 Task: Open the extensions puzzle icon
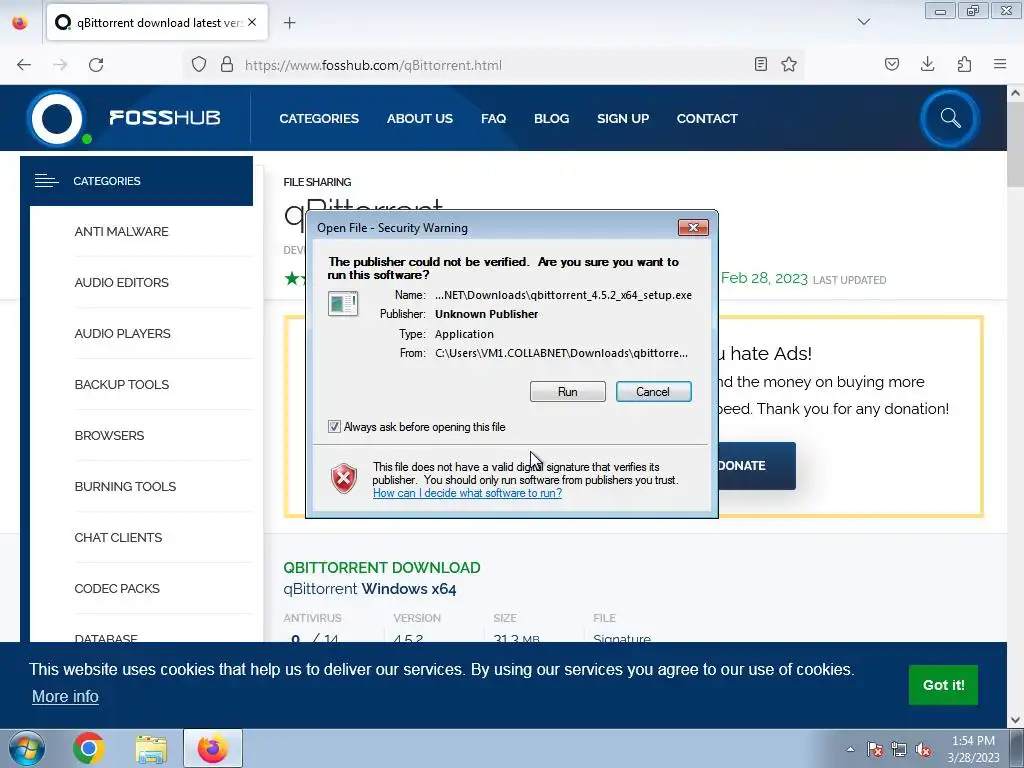[x=964, y=65]
